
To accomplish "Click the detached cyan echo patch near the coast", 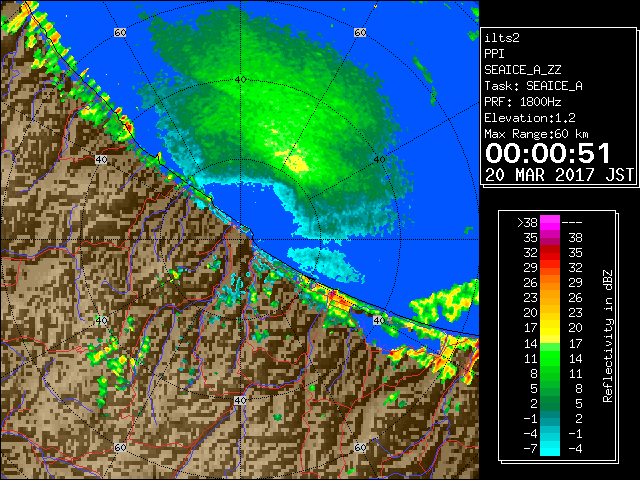I will [x=327, y=264].
